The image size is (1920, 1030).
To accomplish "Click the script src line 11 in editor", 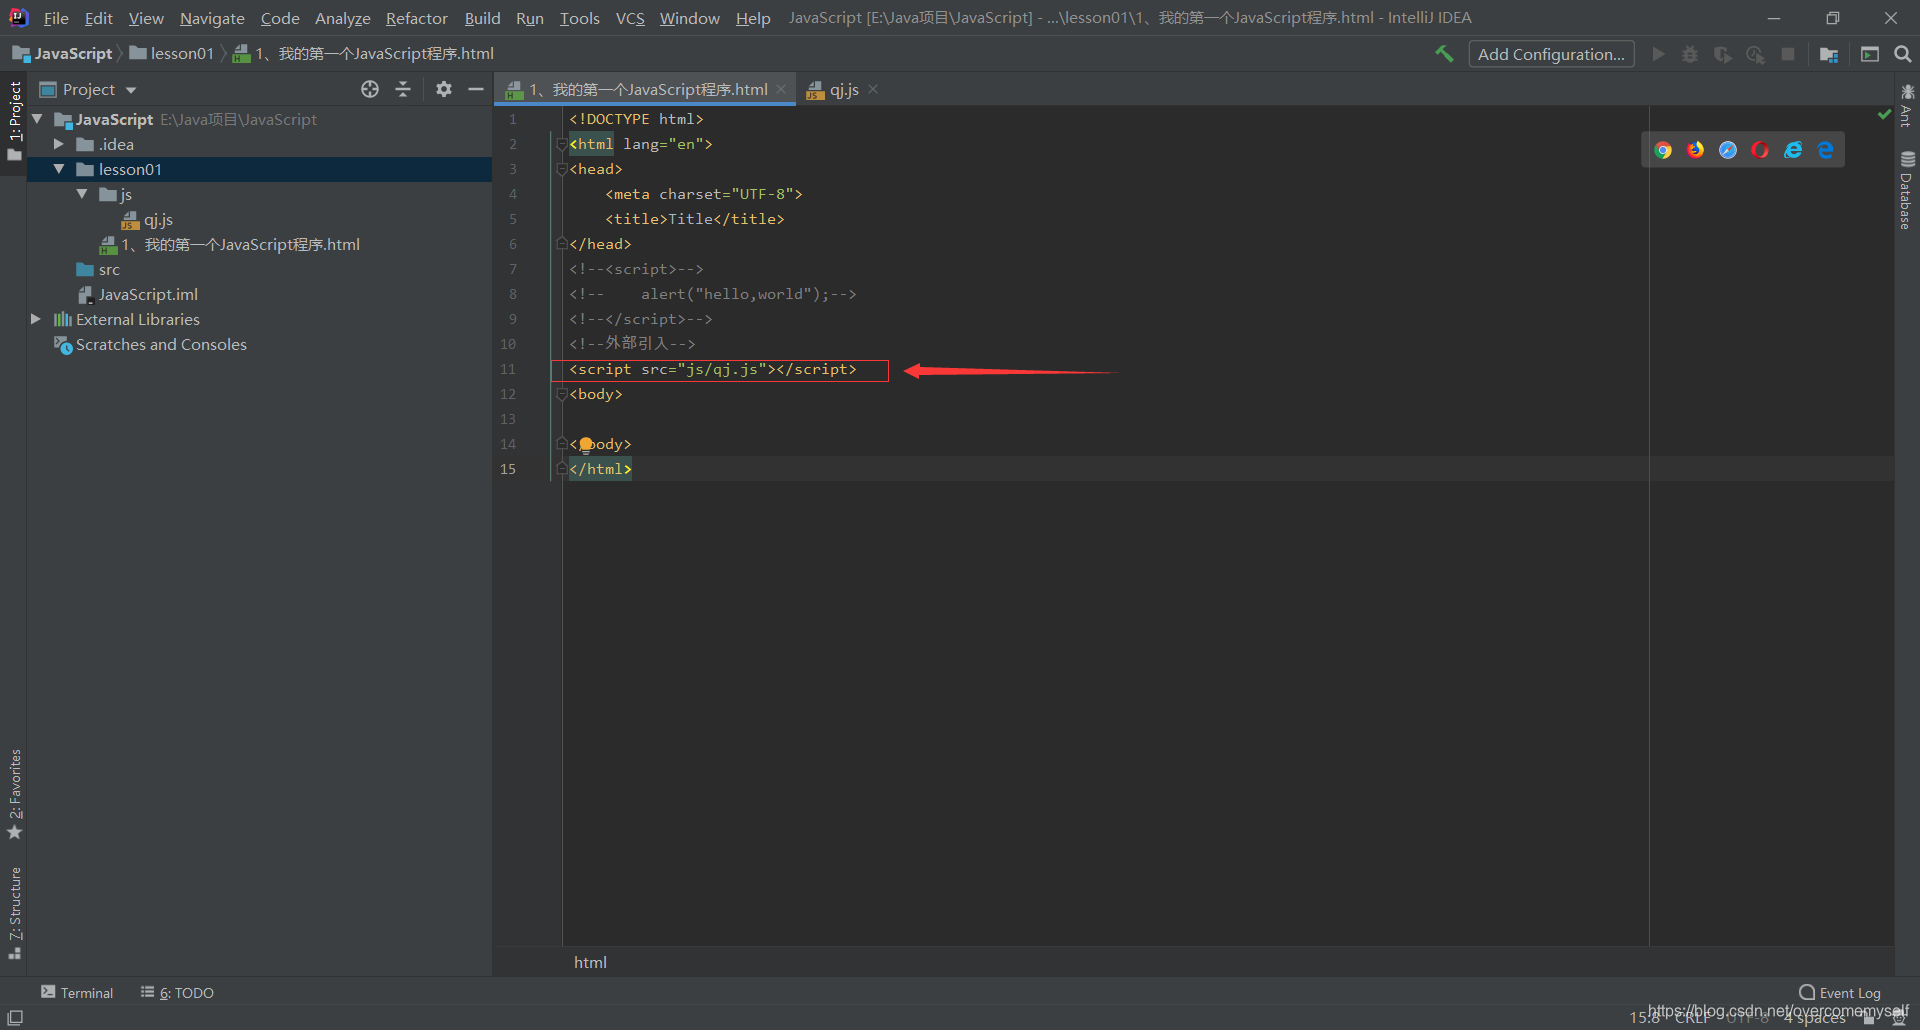I will [x=713, y=369].
